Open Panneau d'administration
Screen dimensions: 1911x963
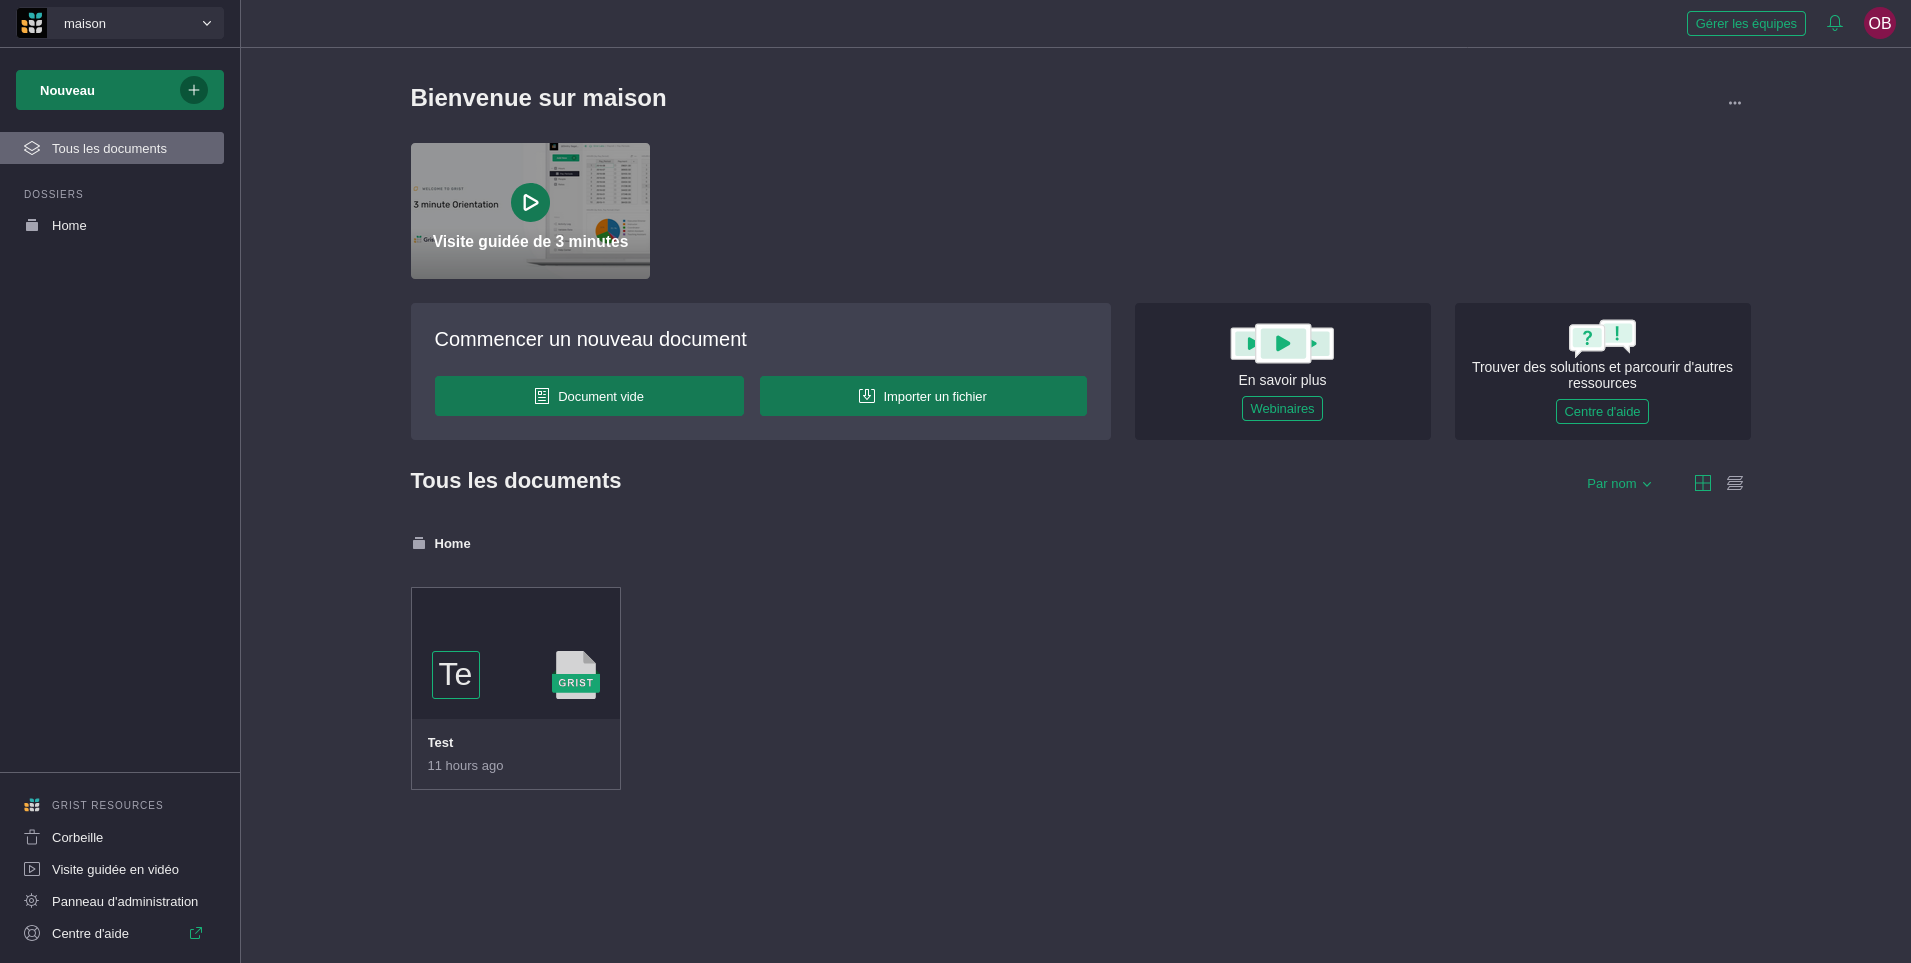click(112, 901)
